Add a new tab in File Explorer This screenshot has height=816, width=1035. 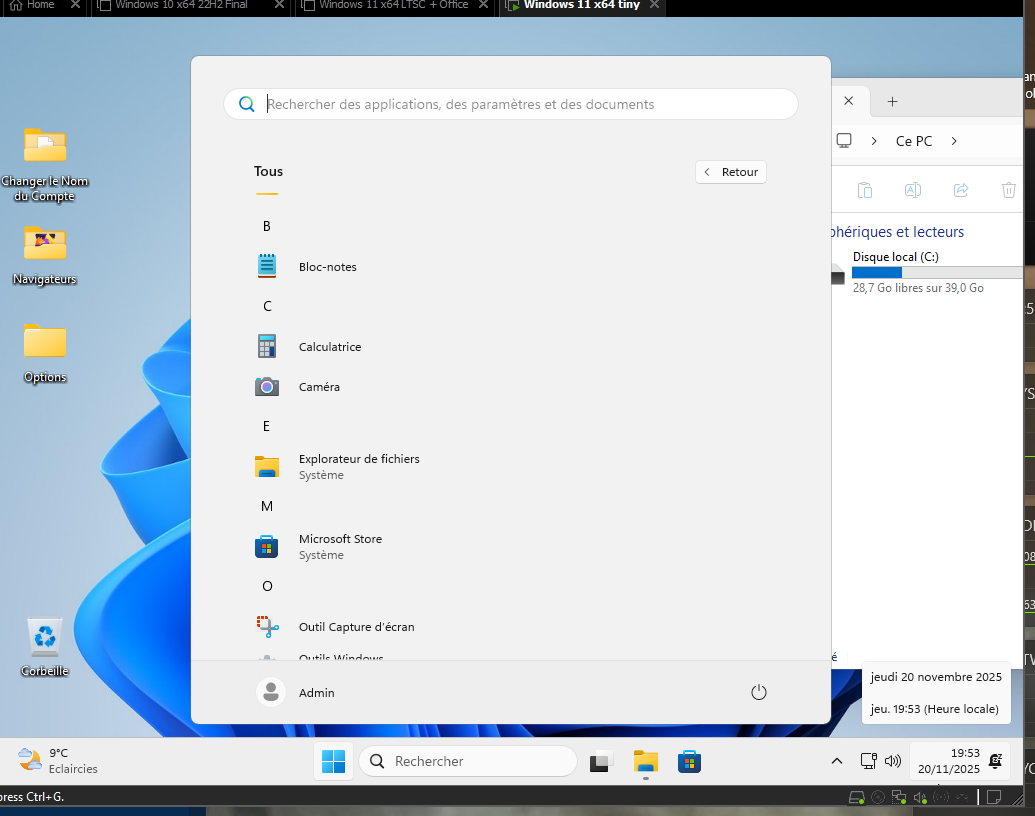tap(893, 101)
